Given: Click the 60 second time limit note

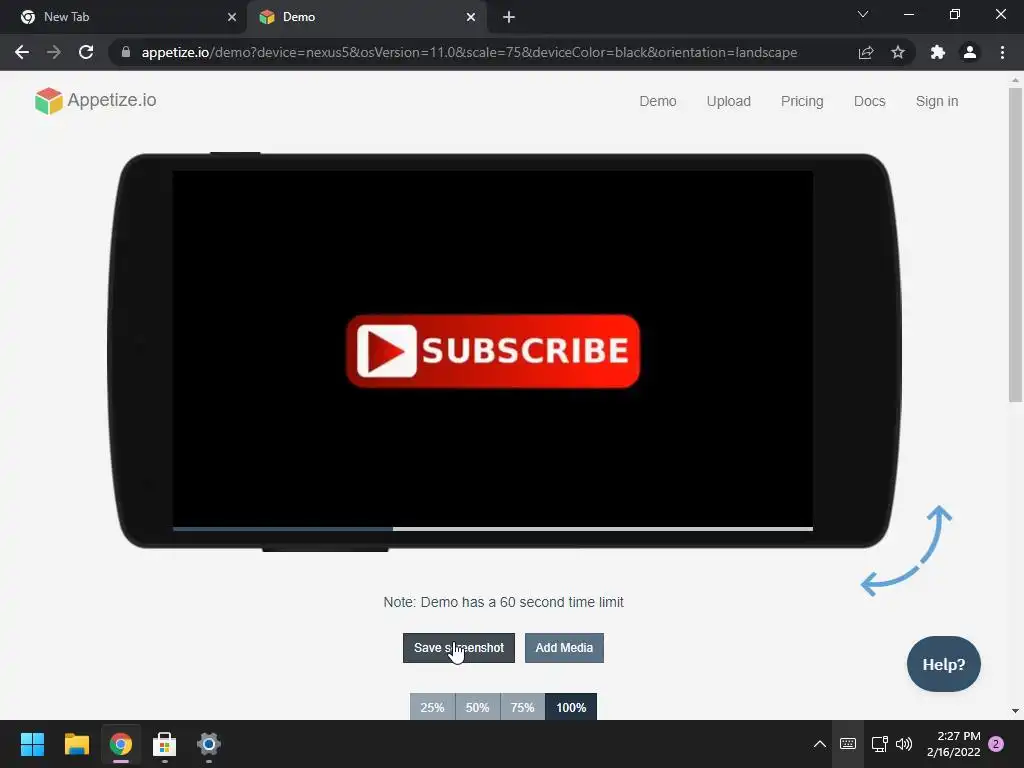Looking at the screenshot, I should tap(504, 602).
